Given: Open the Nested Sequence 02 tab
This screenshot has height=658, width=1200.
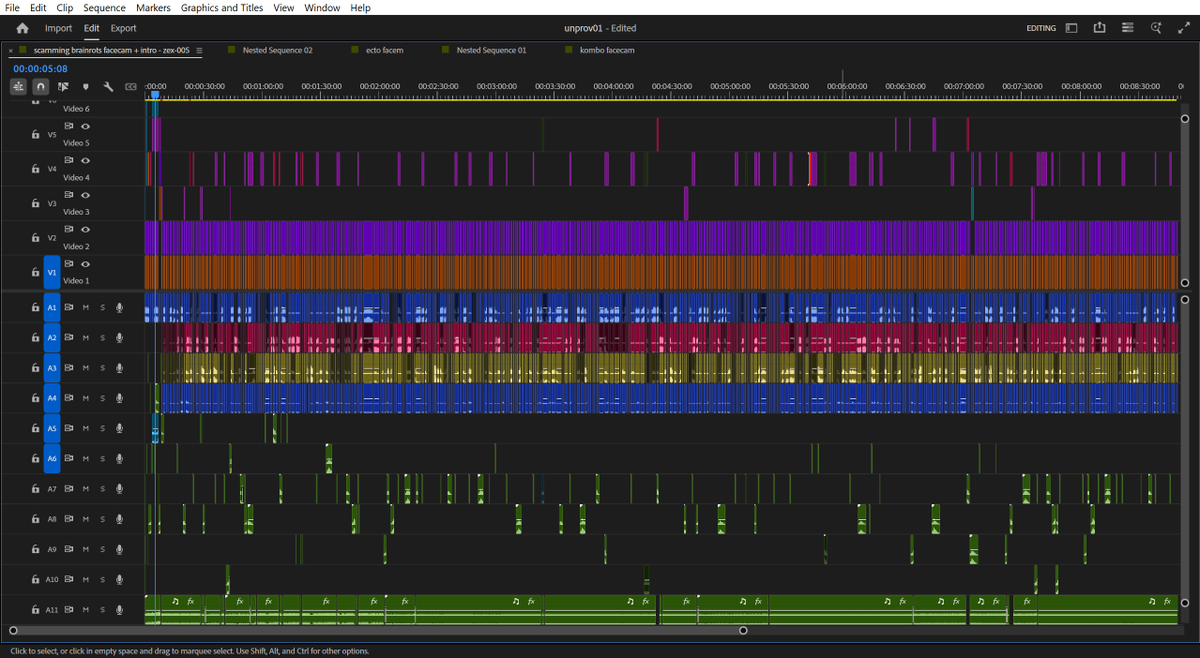Looking at the screenshot, I should coord(277,50).
